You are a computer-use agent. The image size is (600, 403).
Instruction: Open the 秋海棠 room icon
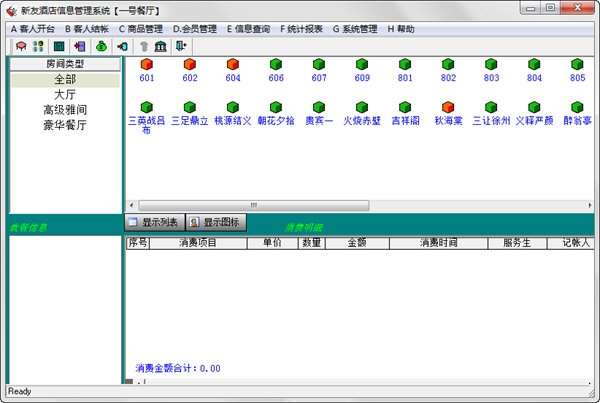pyautogui.click(x=448, y=106)
